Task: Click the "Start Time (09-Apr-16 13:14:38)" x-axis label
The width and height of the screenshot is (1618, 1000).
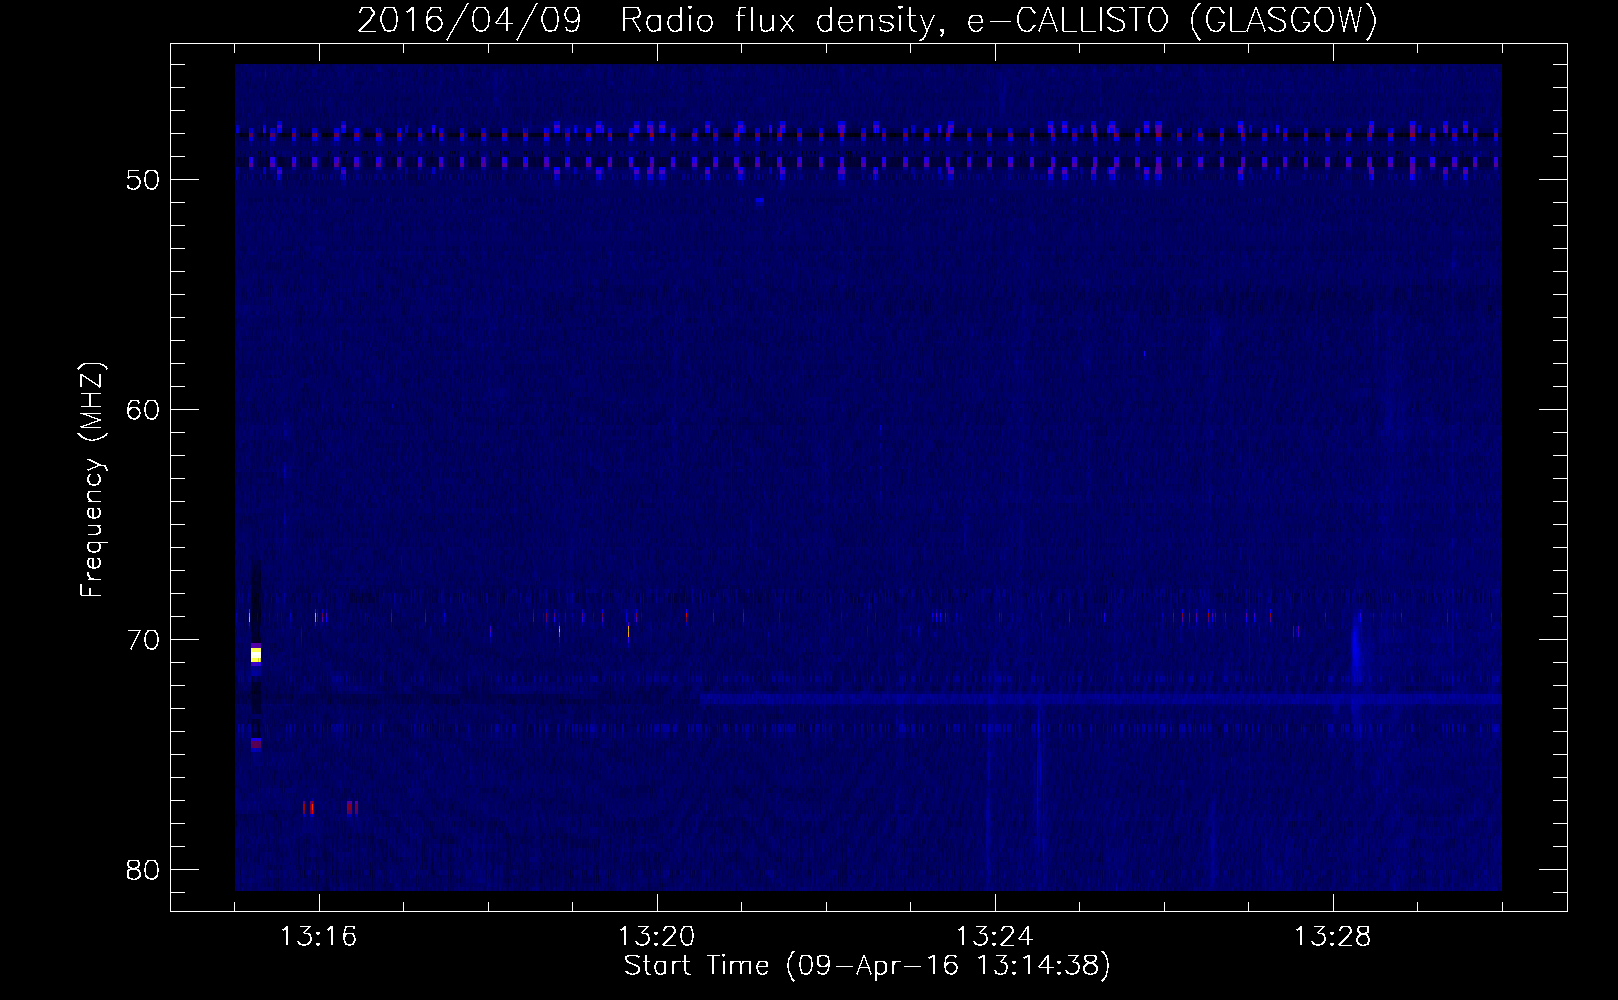Action: pos(867,966)
